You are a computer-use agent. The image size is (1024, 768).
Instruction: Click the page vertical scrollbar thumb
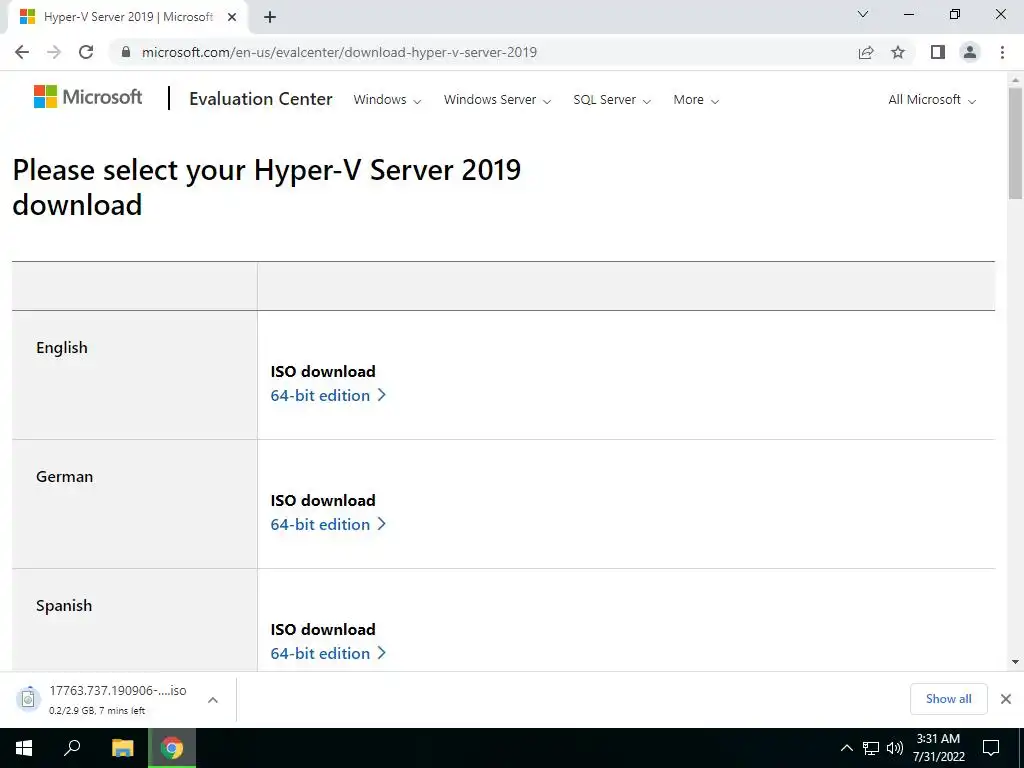click(x=1016, y=142)
